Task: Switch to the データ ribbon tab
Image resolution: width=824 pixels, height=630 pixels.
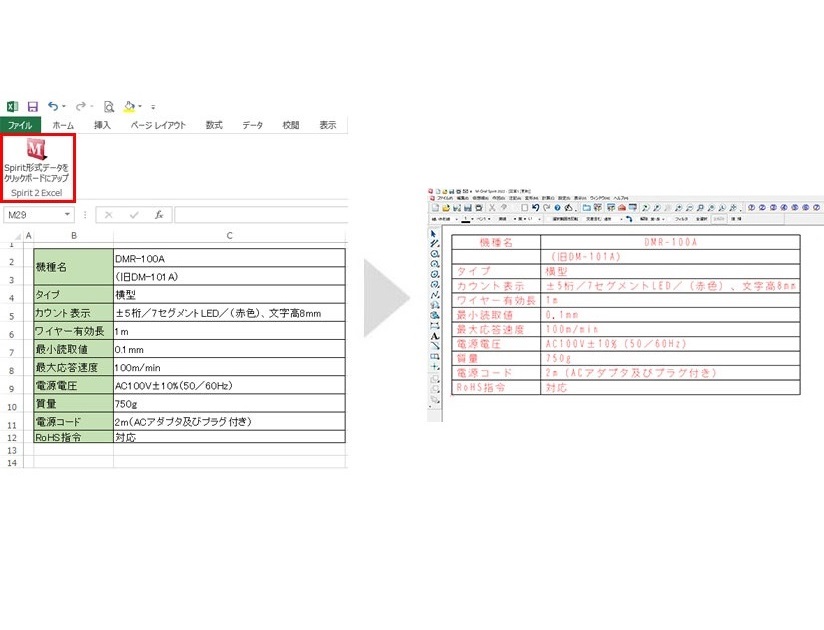Action: click(252, 126)
